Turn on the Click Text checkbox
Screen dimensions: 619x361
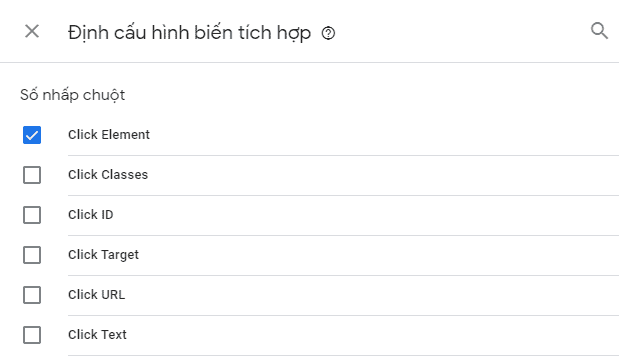(32, 335)
